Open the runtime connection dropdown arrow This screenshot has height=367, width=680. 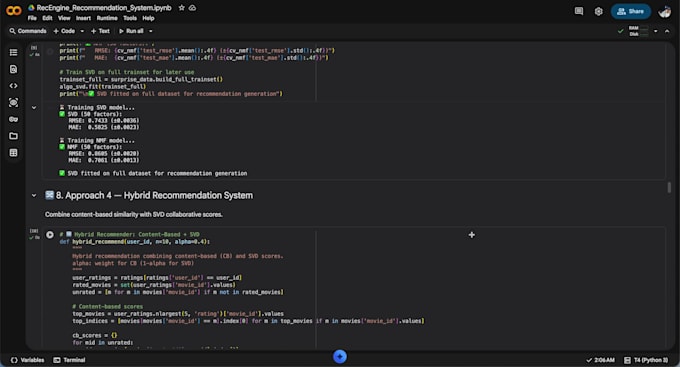coord(655,31)
